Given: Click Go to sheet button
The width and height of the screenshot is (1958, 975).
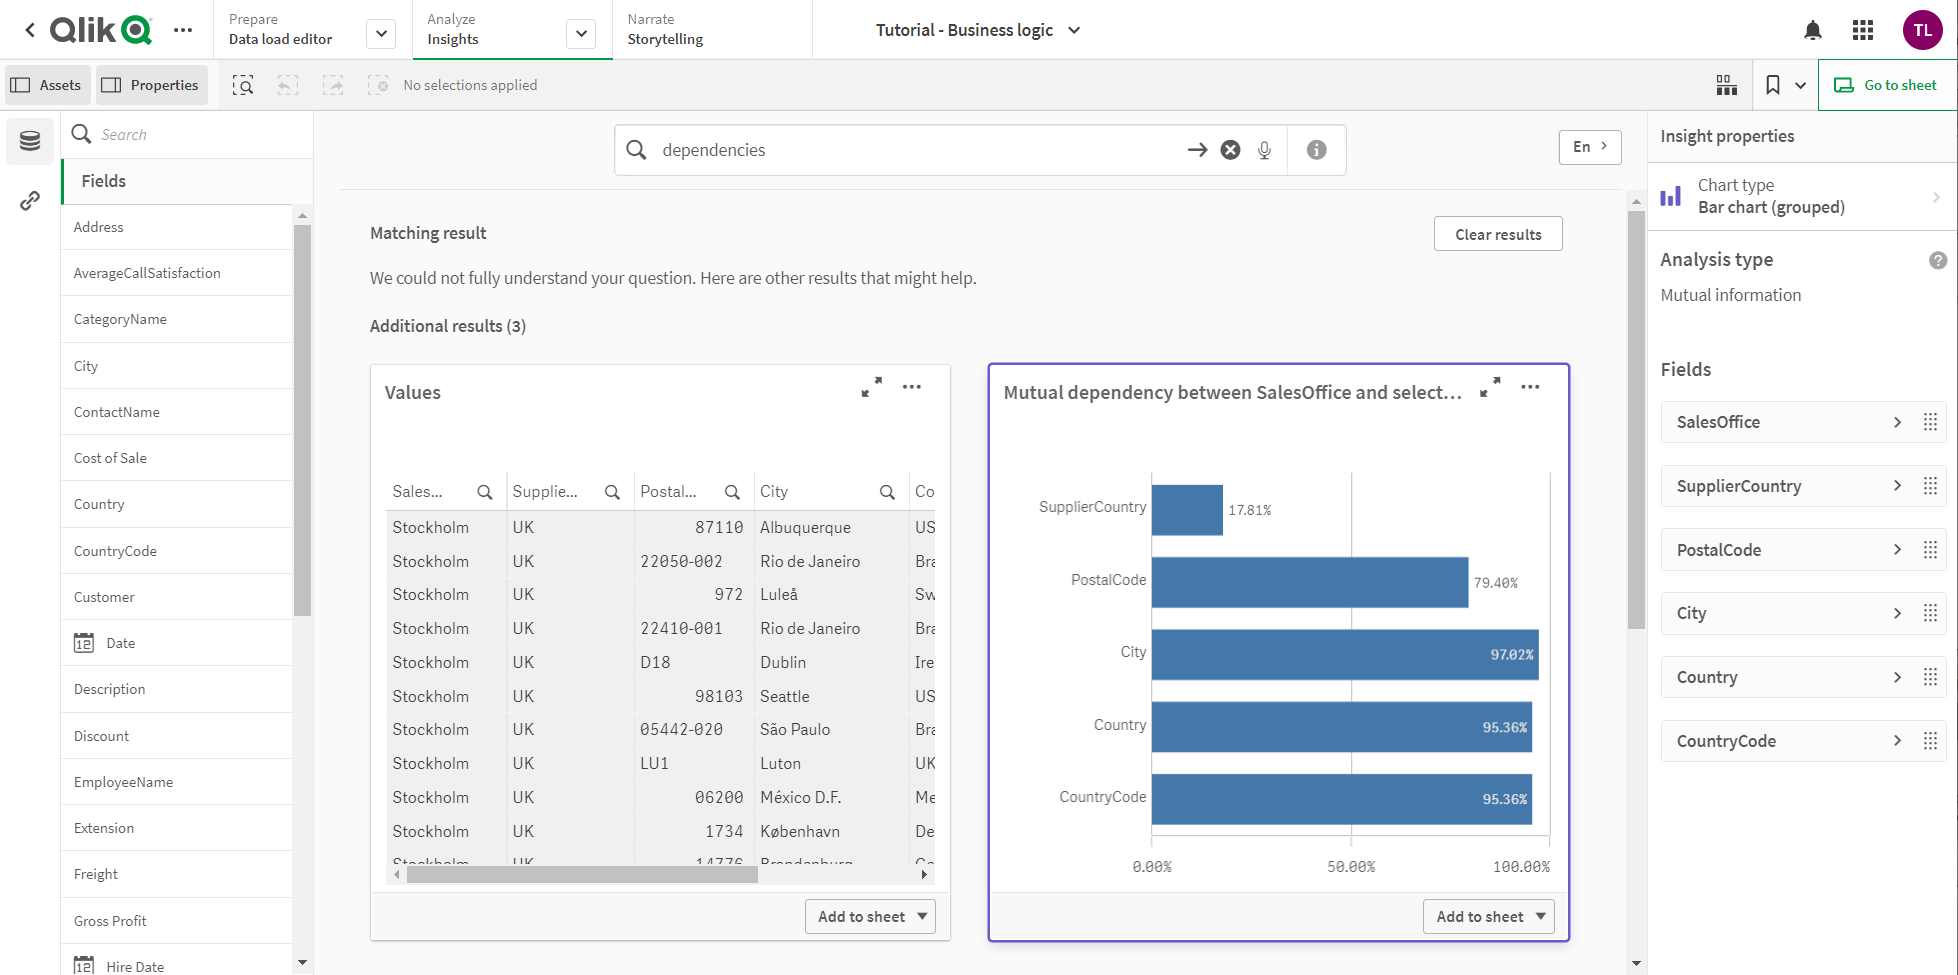Looking at the screenshot, I should pos(1886,86).
